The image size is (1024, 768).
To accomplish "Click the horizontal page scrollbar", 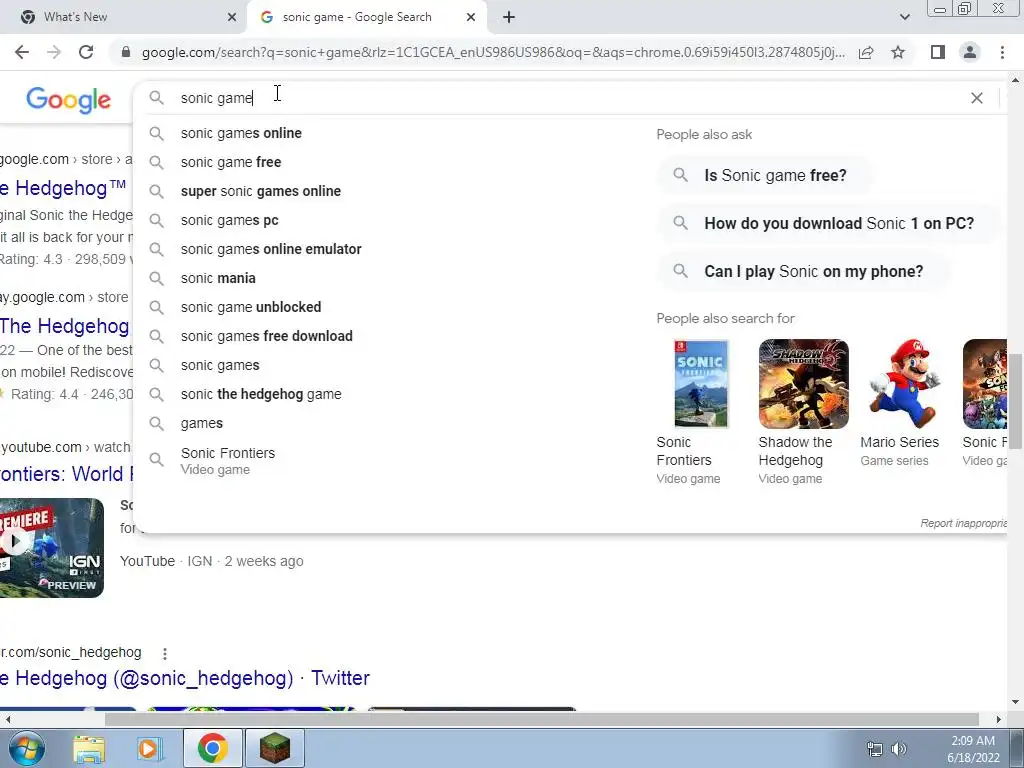I will [542, 720].
